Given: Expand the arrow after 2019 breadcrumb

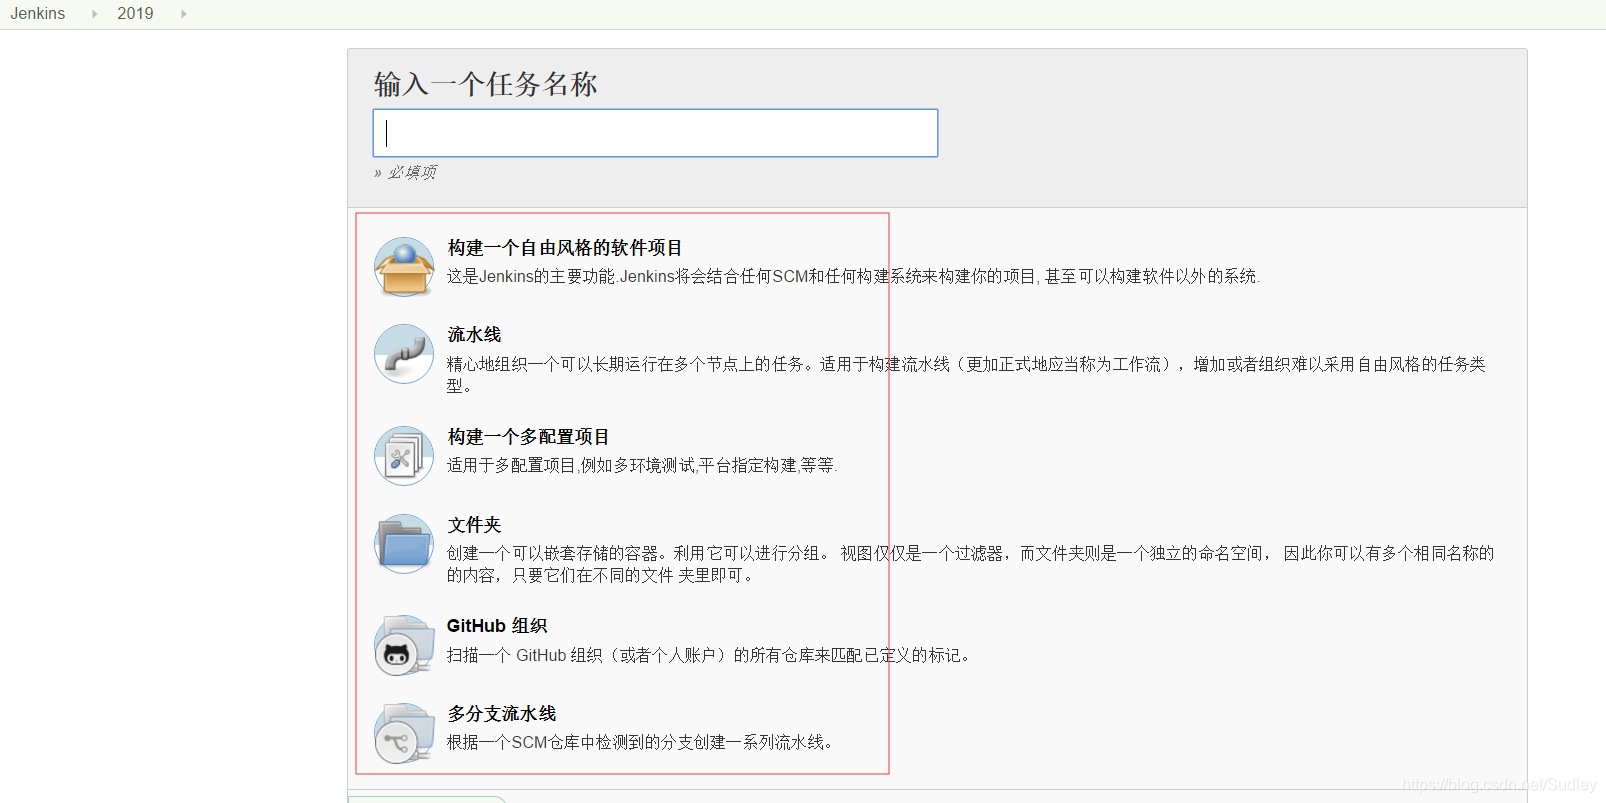Looking at the screenshot, I should click(x=183, y=14).
